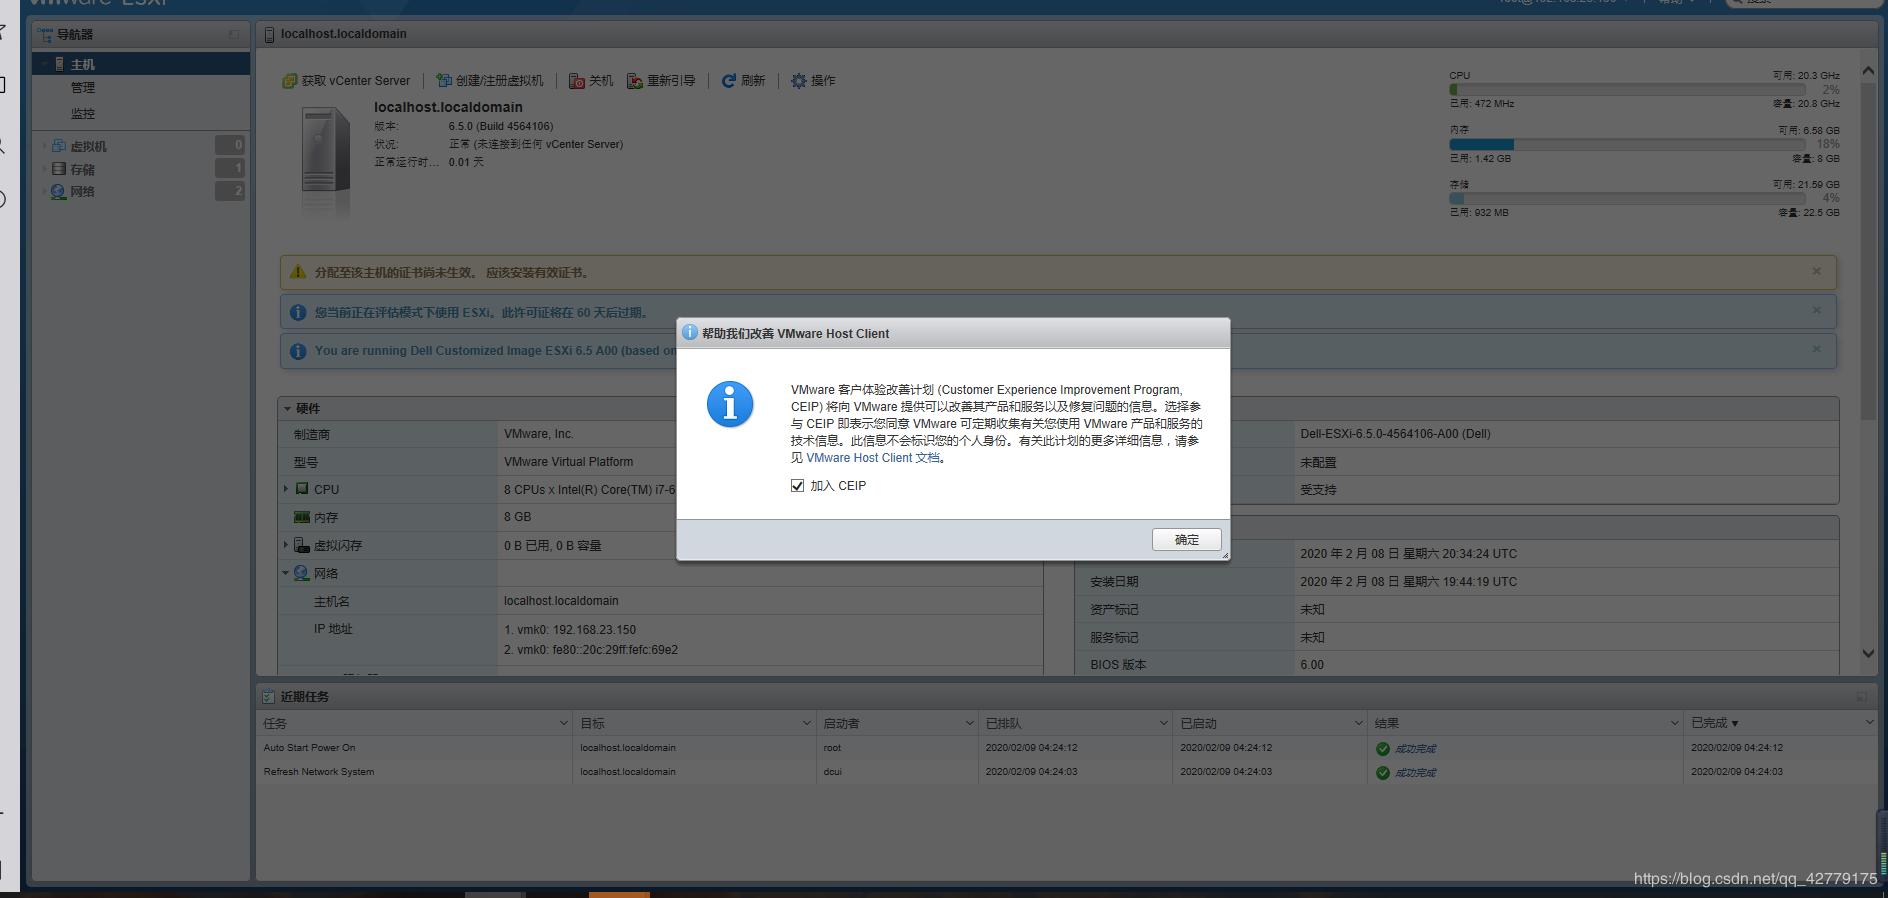Open the 任务 column dropdown arrow

click(564, 723)
